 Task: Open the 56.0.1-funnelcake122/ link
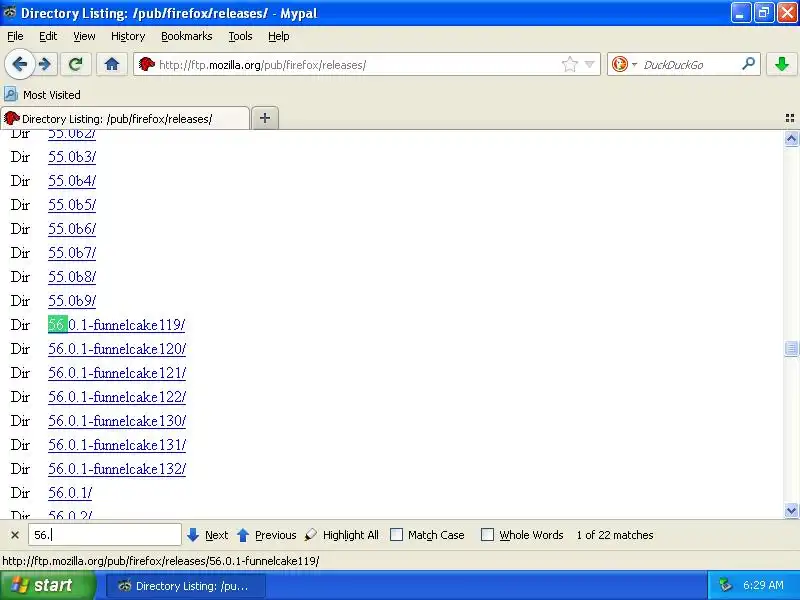pyautogui.click(x=117, y=397)
